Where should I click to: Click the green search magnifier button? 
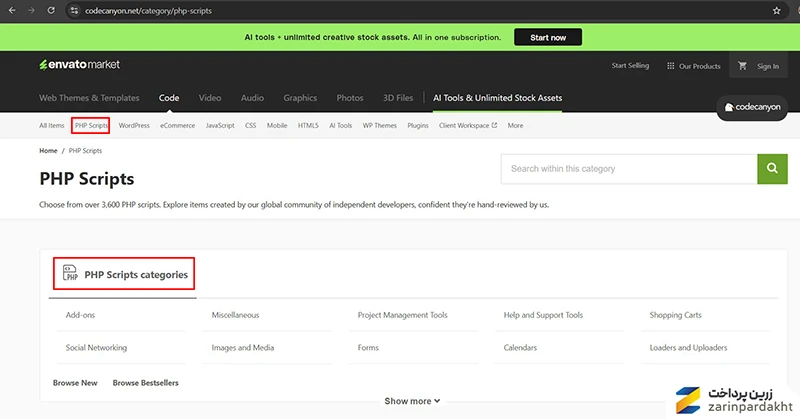click(x=772, y=168)
